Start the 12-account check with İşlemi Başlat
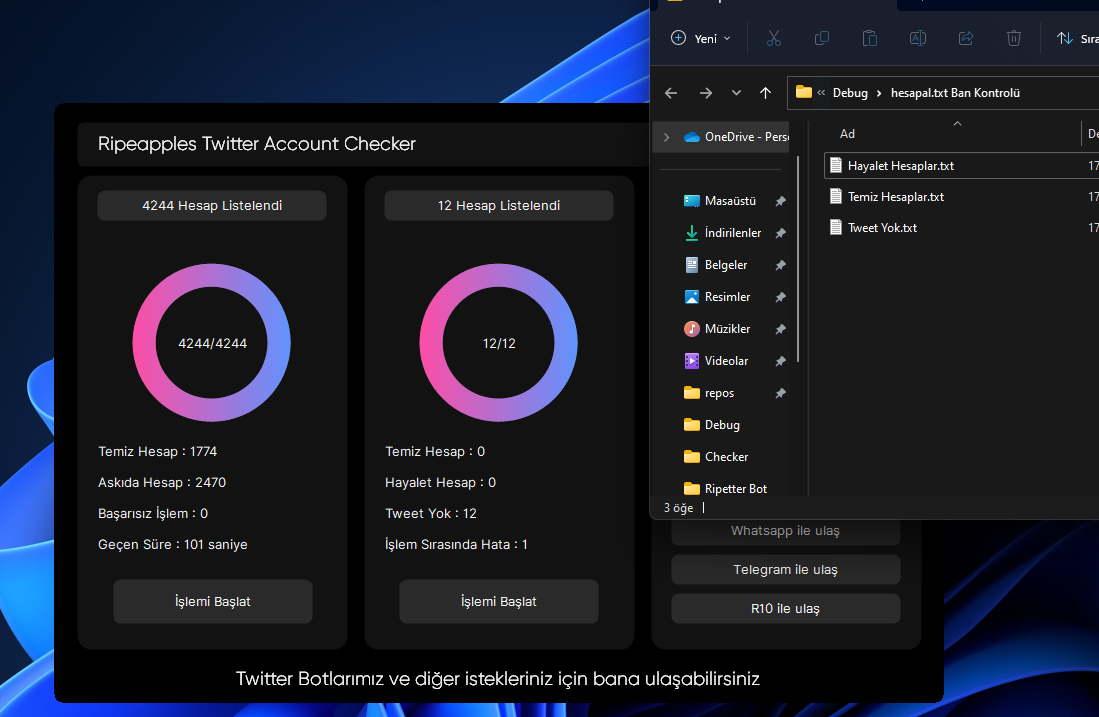 [x=498, y=601]
